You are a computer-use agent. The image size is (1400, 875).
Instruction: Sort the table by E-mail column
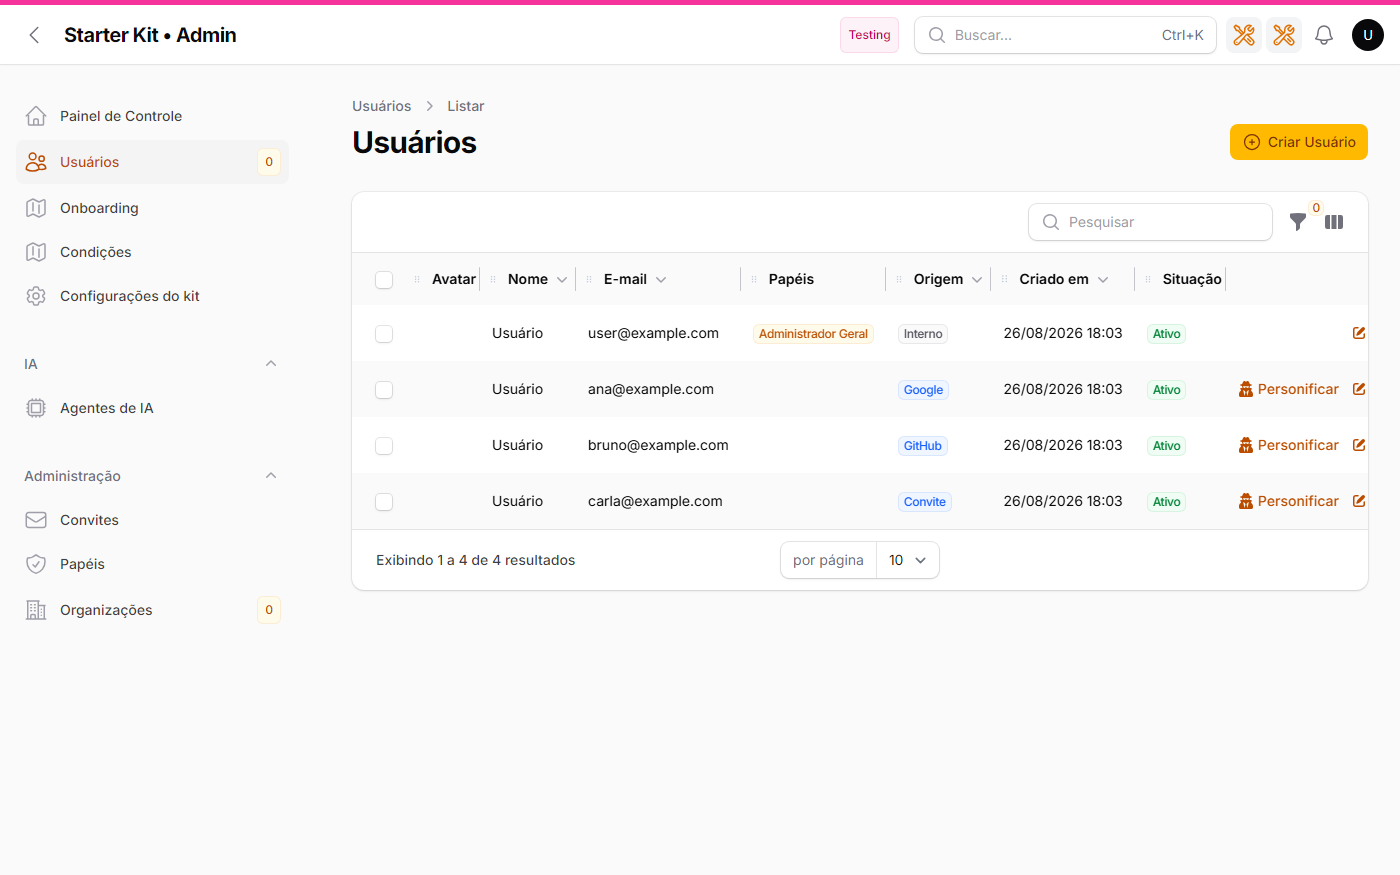coord(635,279)
